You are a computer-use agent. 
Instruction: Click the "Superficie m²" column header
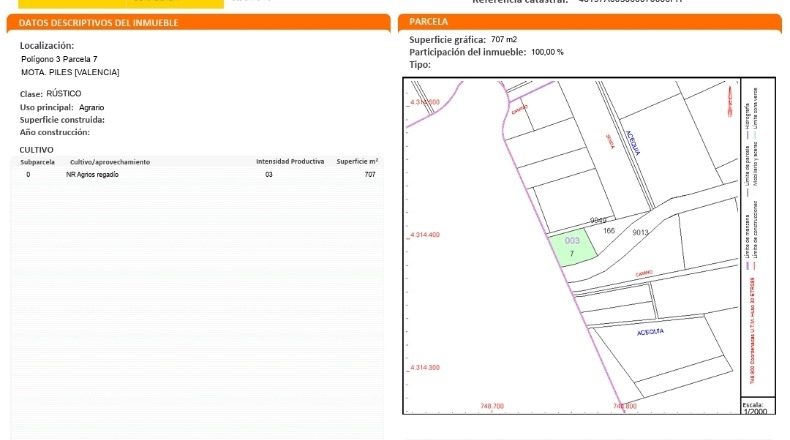[357, 161]
